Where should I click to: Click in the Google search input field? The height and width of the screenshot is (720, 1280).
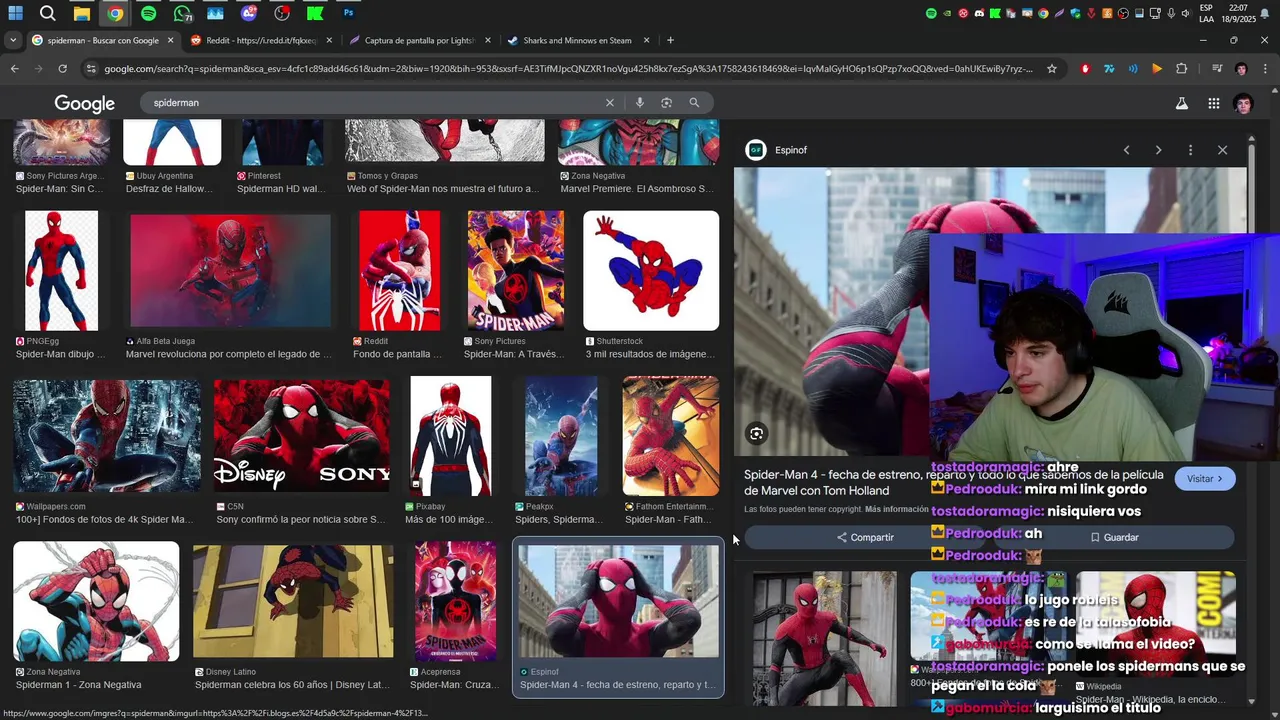(x=373, y=102)
